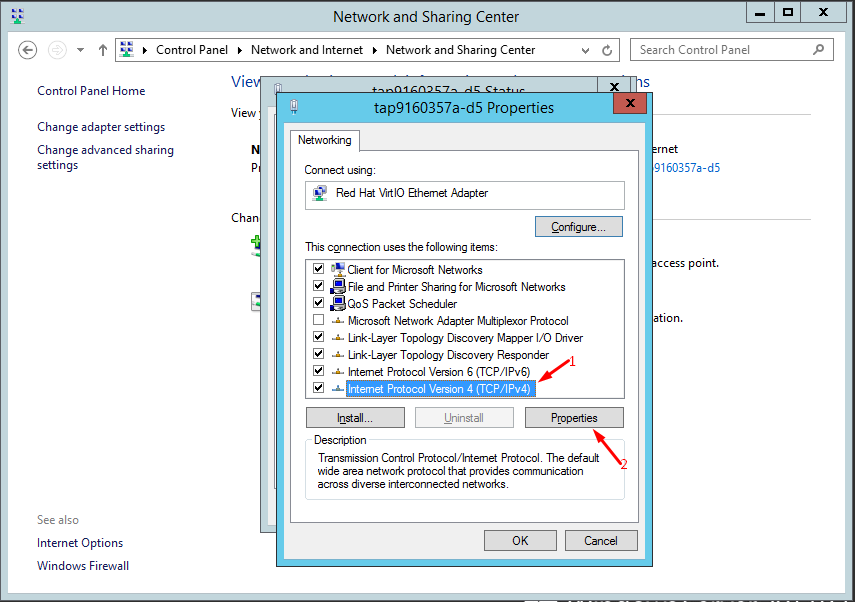The width and height of the screenshot is (855, 602).
Task: Select Internet Protocol Version 4 (TCP/IPv4)
Action: pyautogui.click(x=441, y=389)
